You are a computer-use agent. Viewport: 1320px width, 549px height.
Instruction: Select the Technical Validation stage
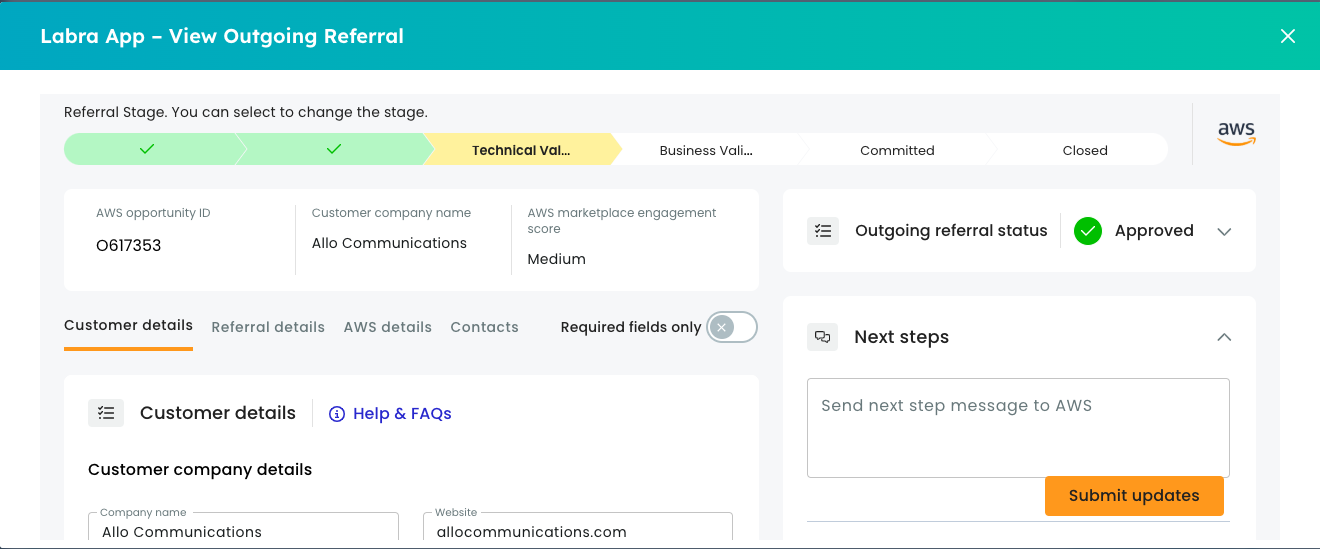(520, 150)
